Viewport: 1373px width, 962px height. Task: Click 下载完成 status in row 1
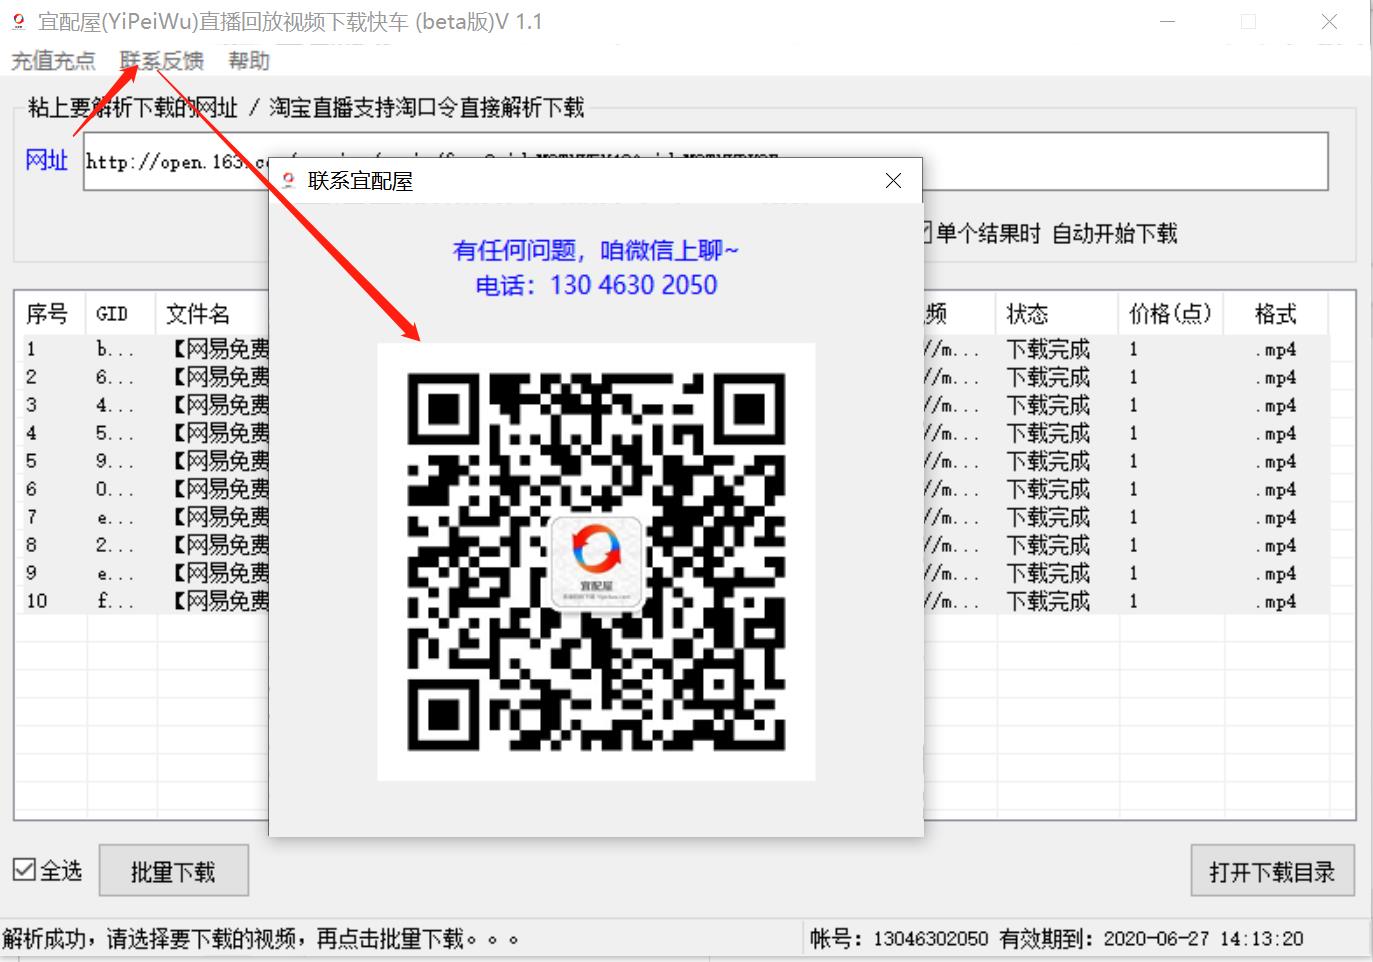point(1048,349)
